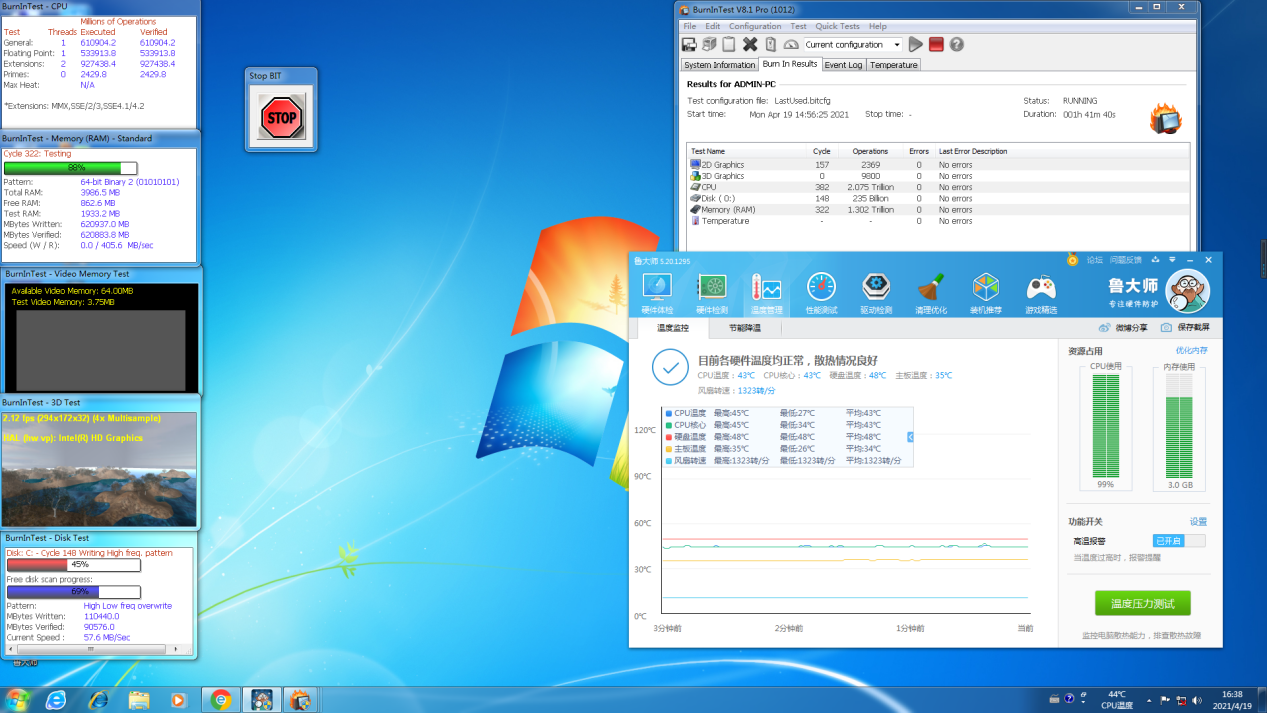Click the save results disk icon

689,45
